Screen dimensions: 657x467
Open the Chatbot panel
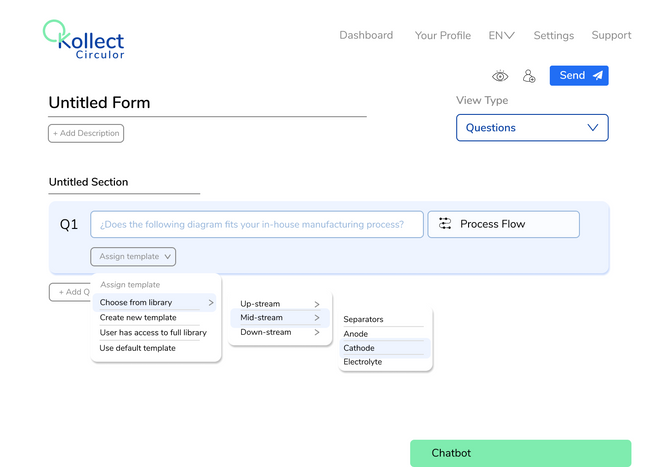coord(520,453)
